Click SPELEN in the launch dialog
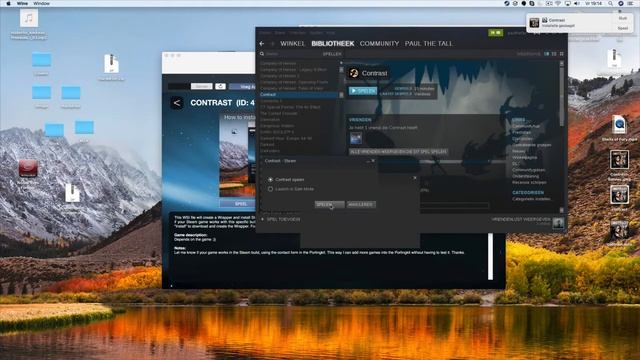This screenshot has width=640, height=360. tap(329, 204)
